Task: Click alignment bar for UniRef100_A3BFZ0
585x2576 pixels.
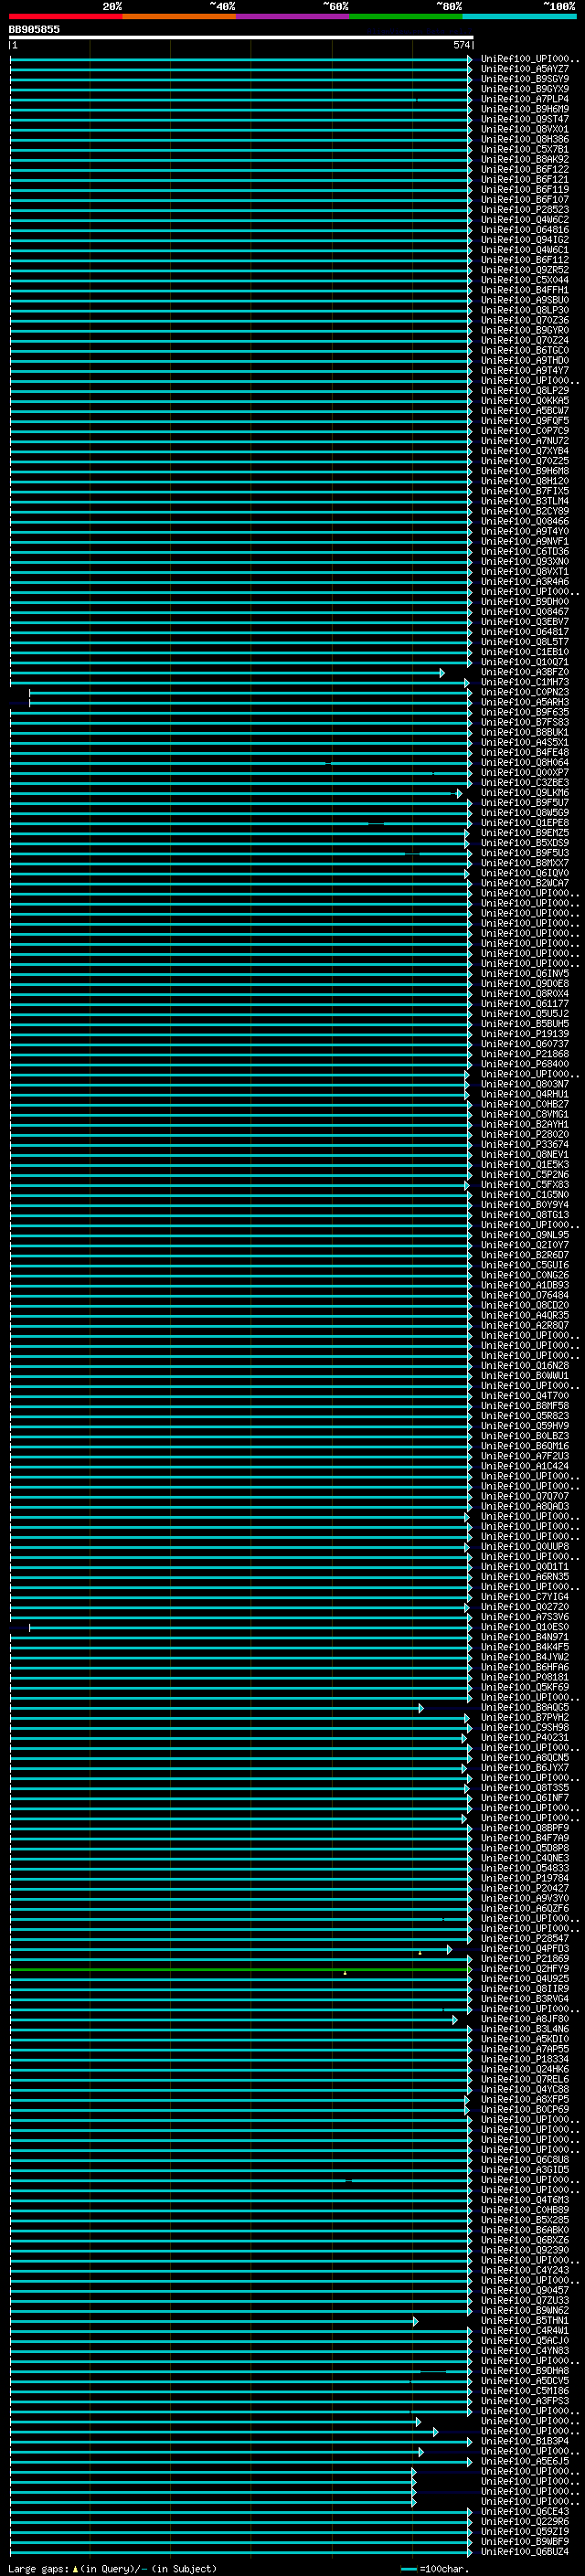Action: click(227, 673)
